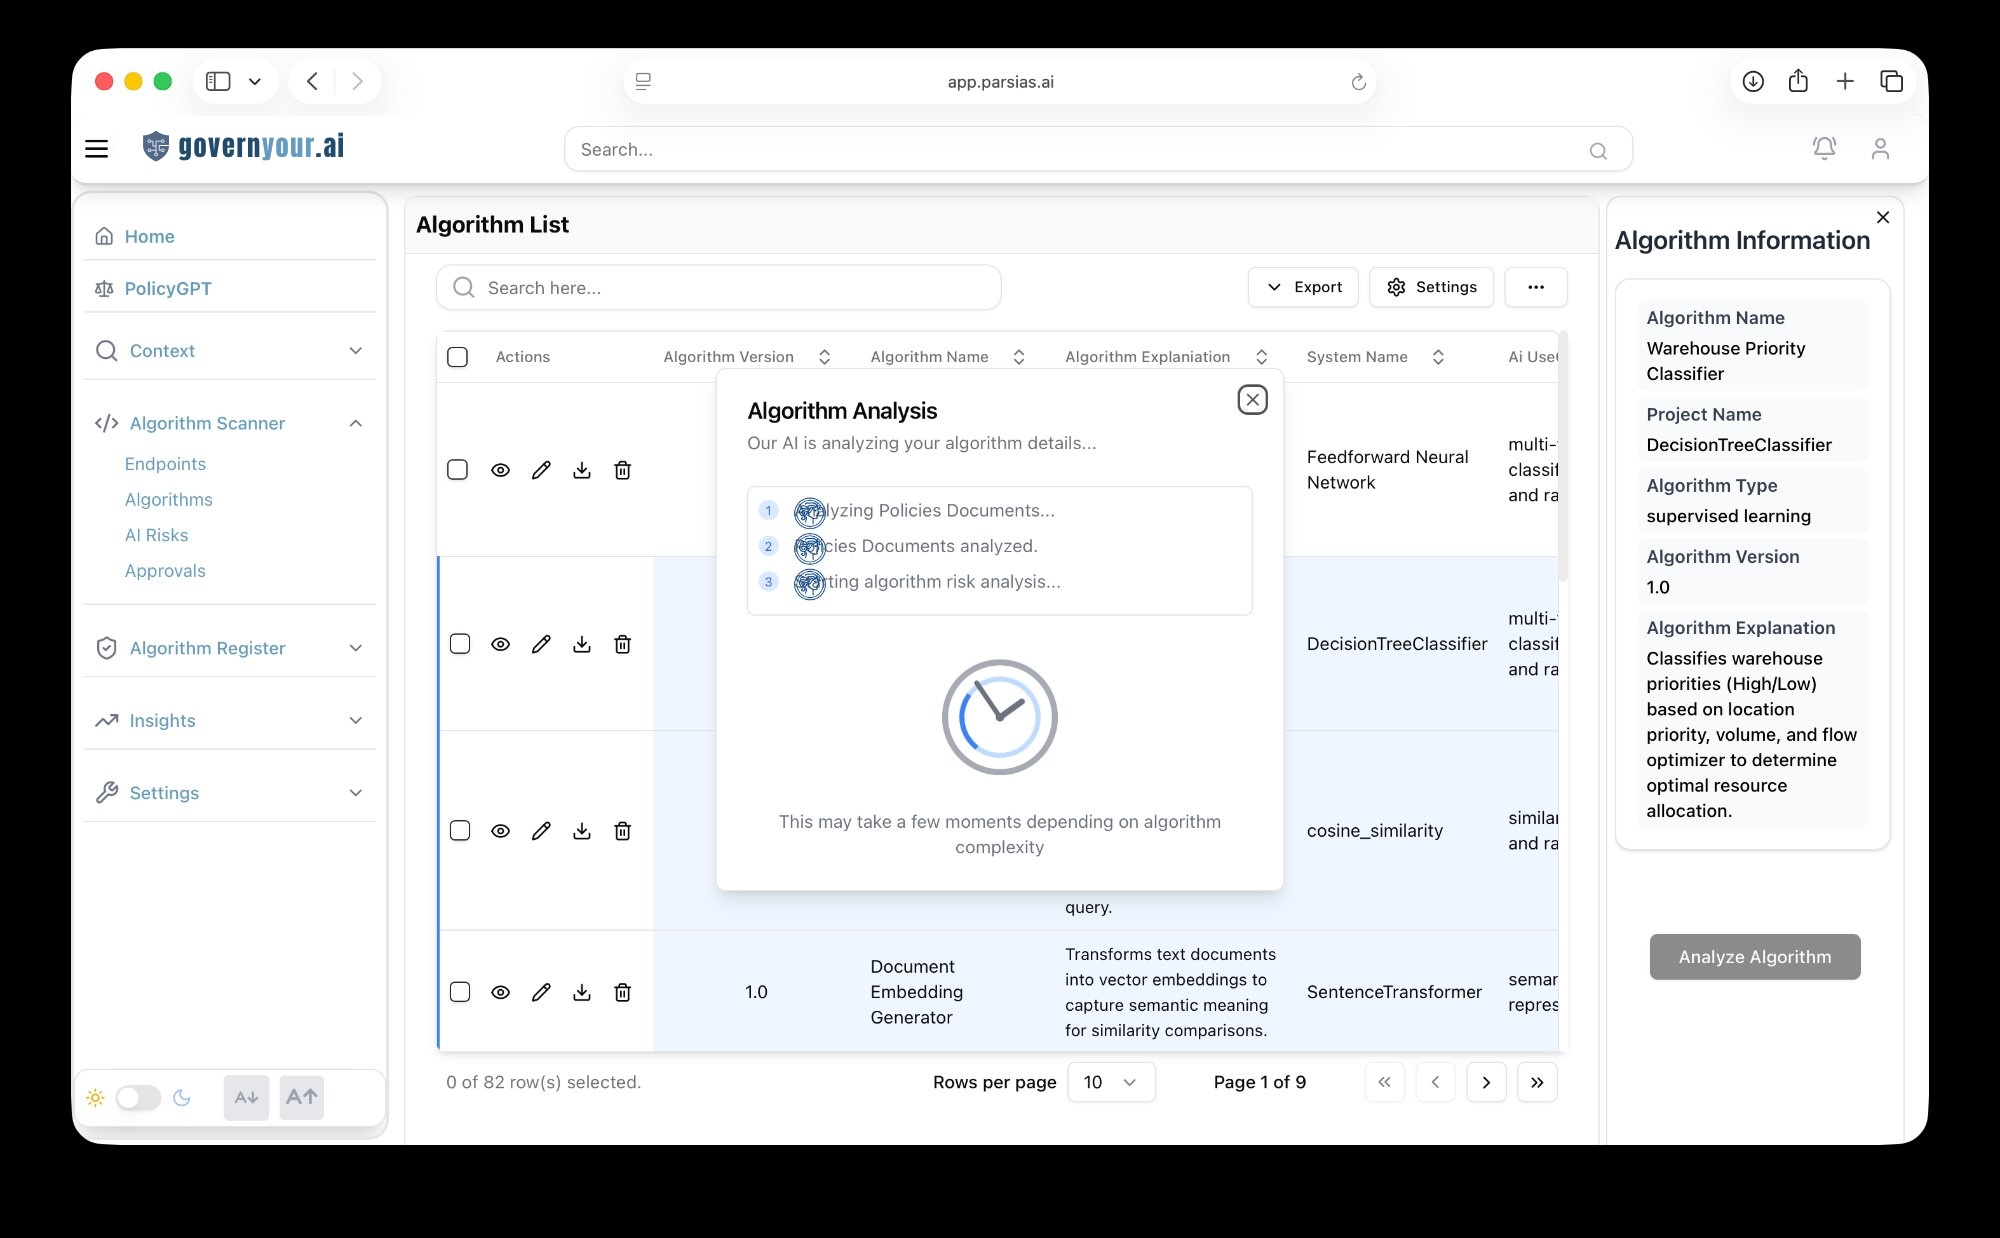This screenshot has width=2000, height=1238.
Task: Click the Analyze Algorithm button
Action: pyautogui.click(x=1754, y=957)
